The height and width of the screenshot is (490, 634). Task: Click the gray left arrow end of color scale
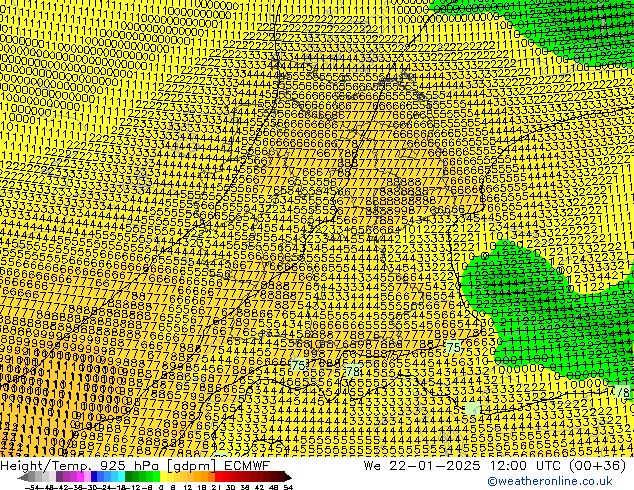pyautogui.click(x=23, y=477)
